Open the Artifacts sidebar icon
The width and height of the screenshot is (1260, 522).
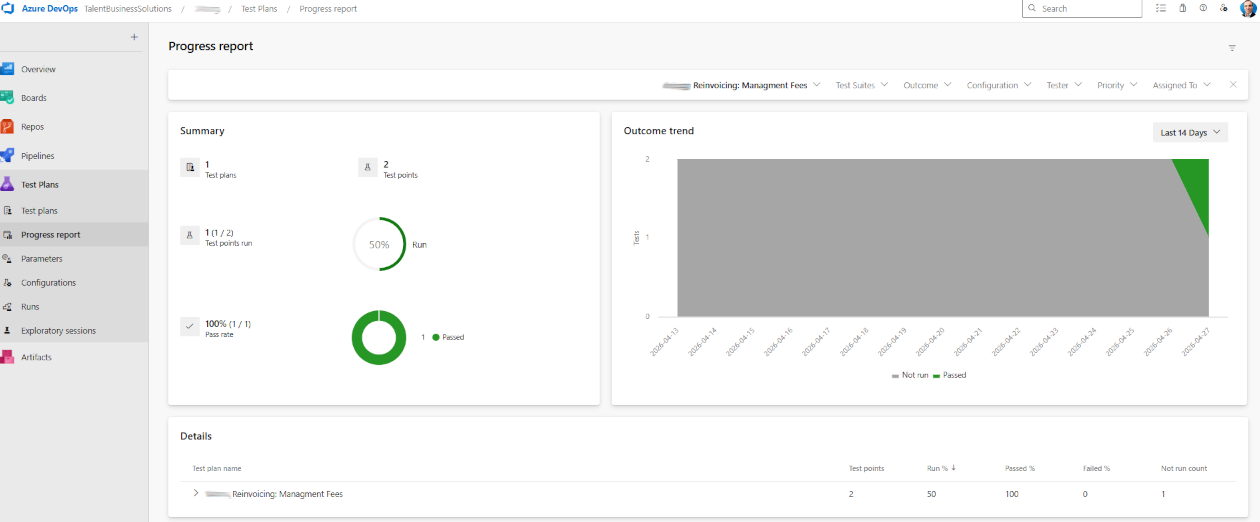(7, 357)
